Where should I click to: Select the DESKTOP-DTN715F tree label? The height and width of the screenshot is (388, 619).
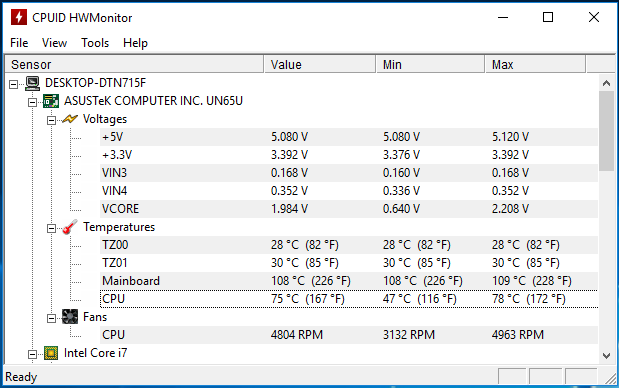point(96,83)
